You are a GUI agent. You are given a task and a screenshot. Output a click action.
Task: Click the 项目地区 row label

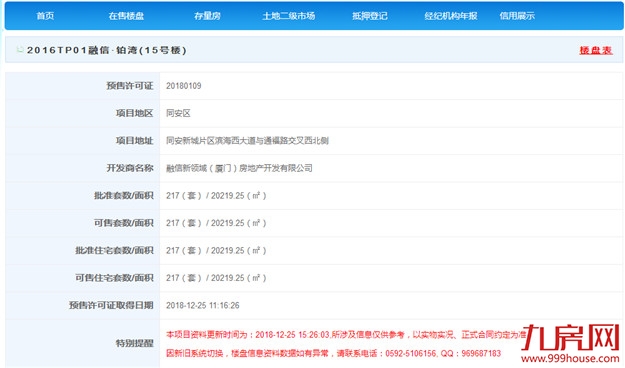click(x=134, y=113)
